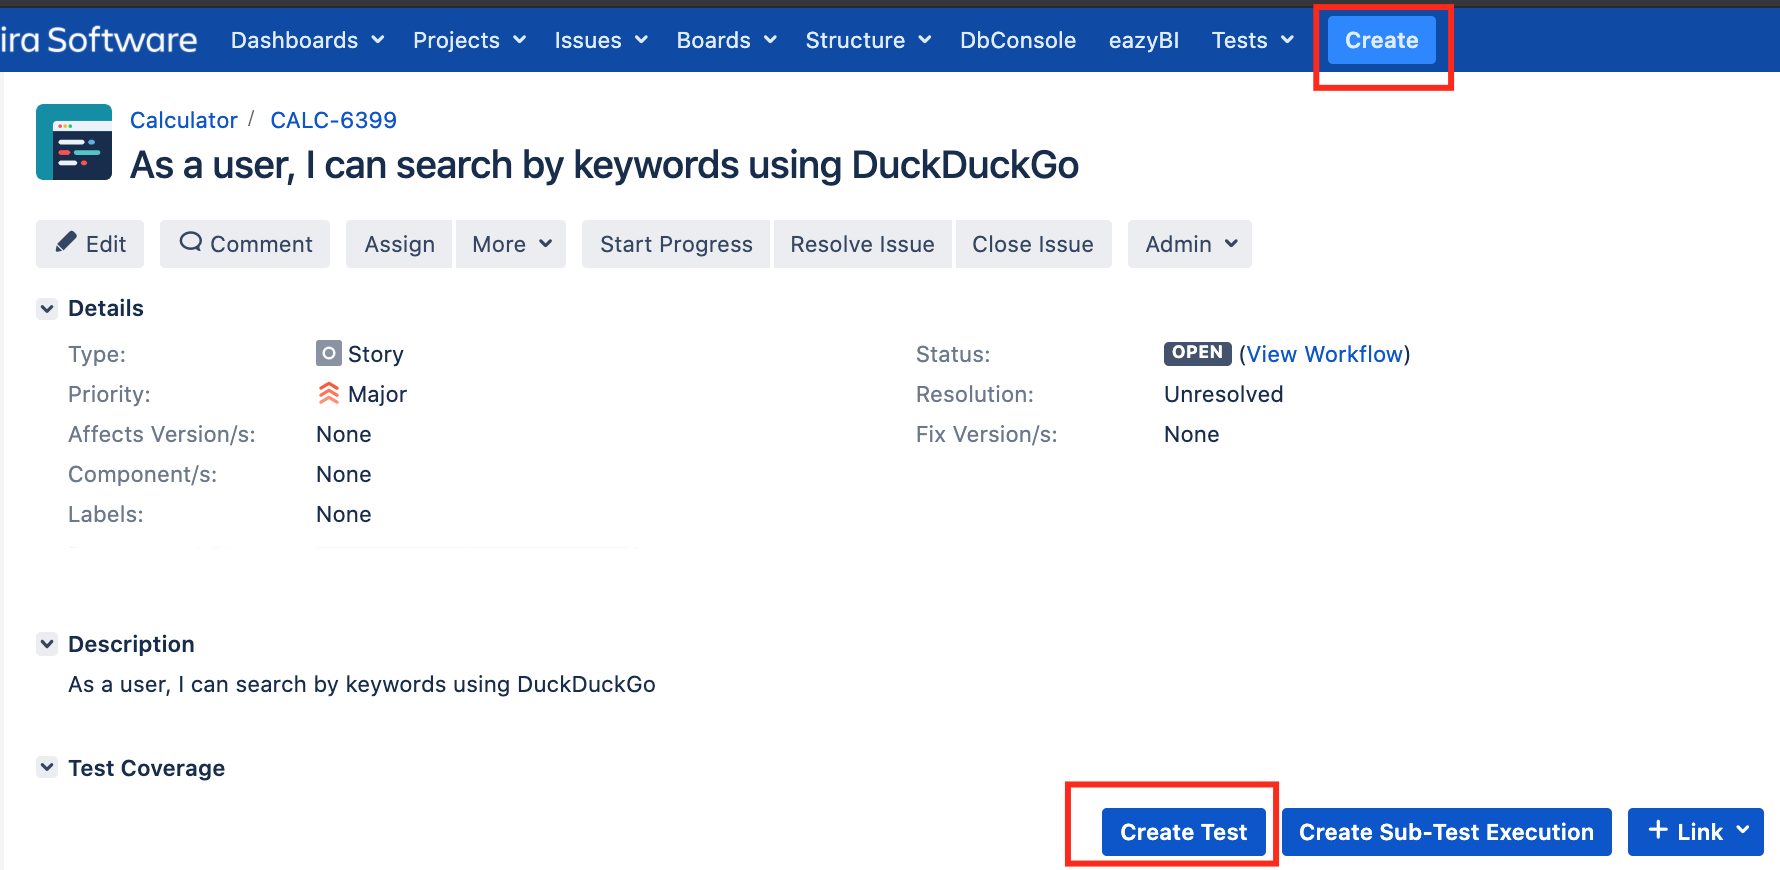The image size is (1780, 870).
Task: Click the Major priority value text
Action: pos(377,394)
